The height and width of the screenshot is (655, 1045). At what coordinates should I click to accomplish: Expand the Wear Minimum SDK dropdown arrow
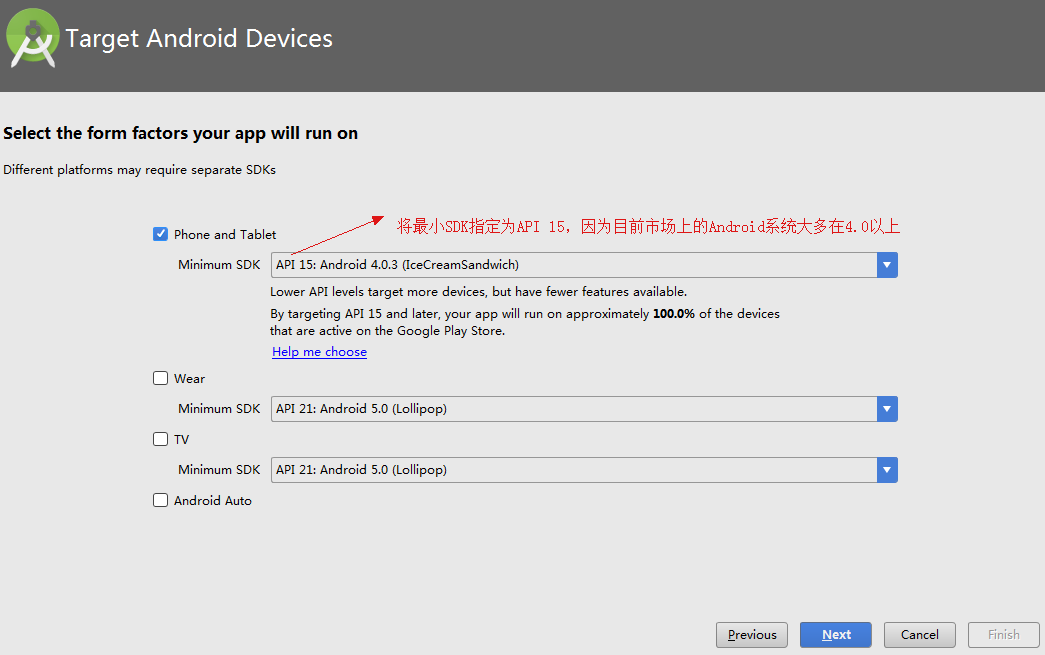(x=887, y=409)
